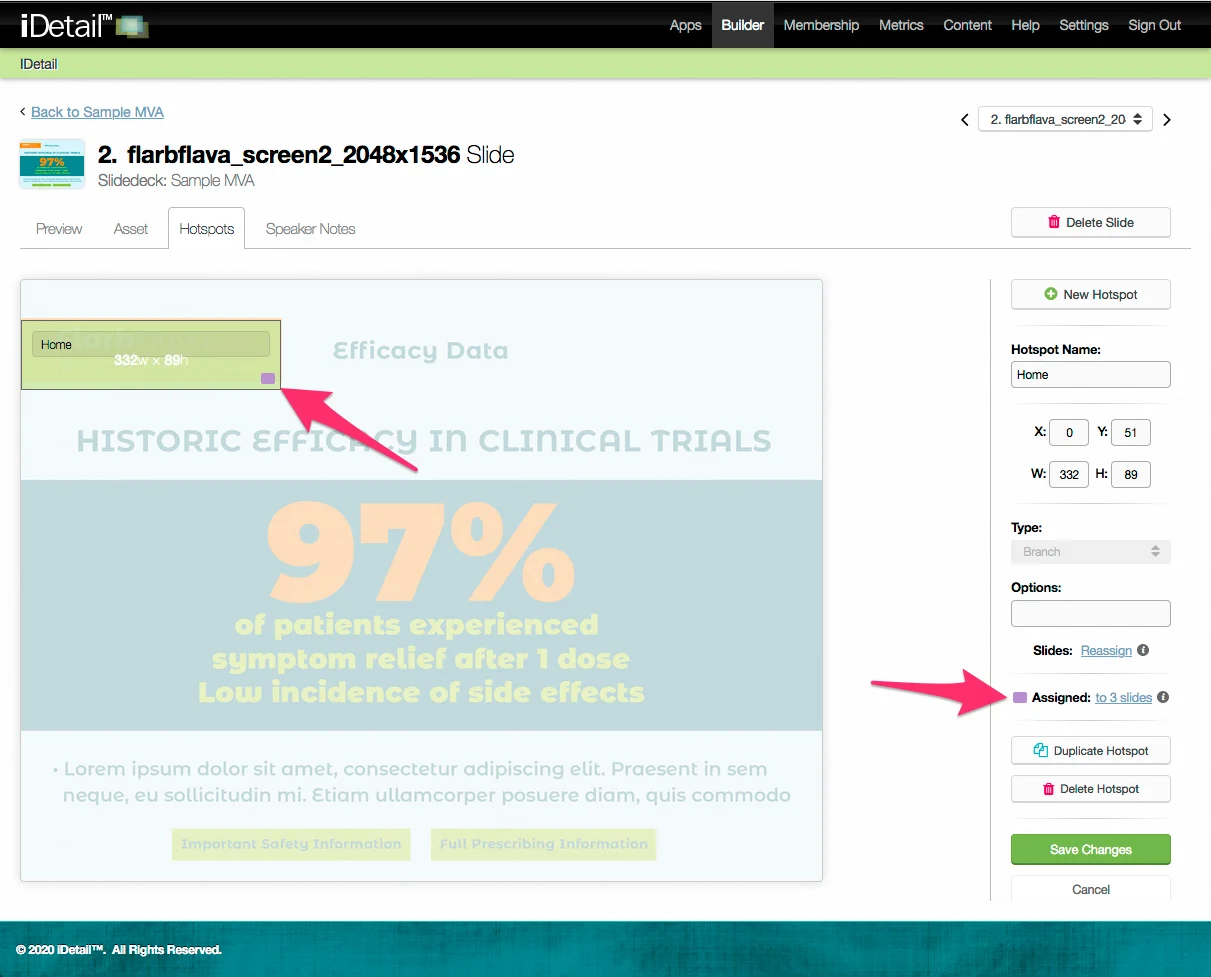This screenshot has height=977, width=1211.
Task: Click the Options input field
Action: point(1091,613)
